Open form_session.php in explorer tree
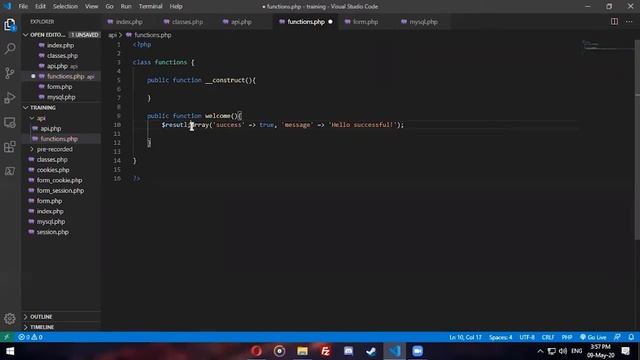The height and width of the screenshot is (360, 640). point(60,191)
